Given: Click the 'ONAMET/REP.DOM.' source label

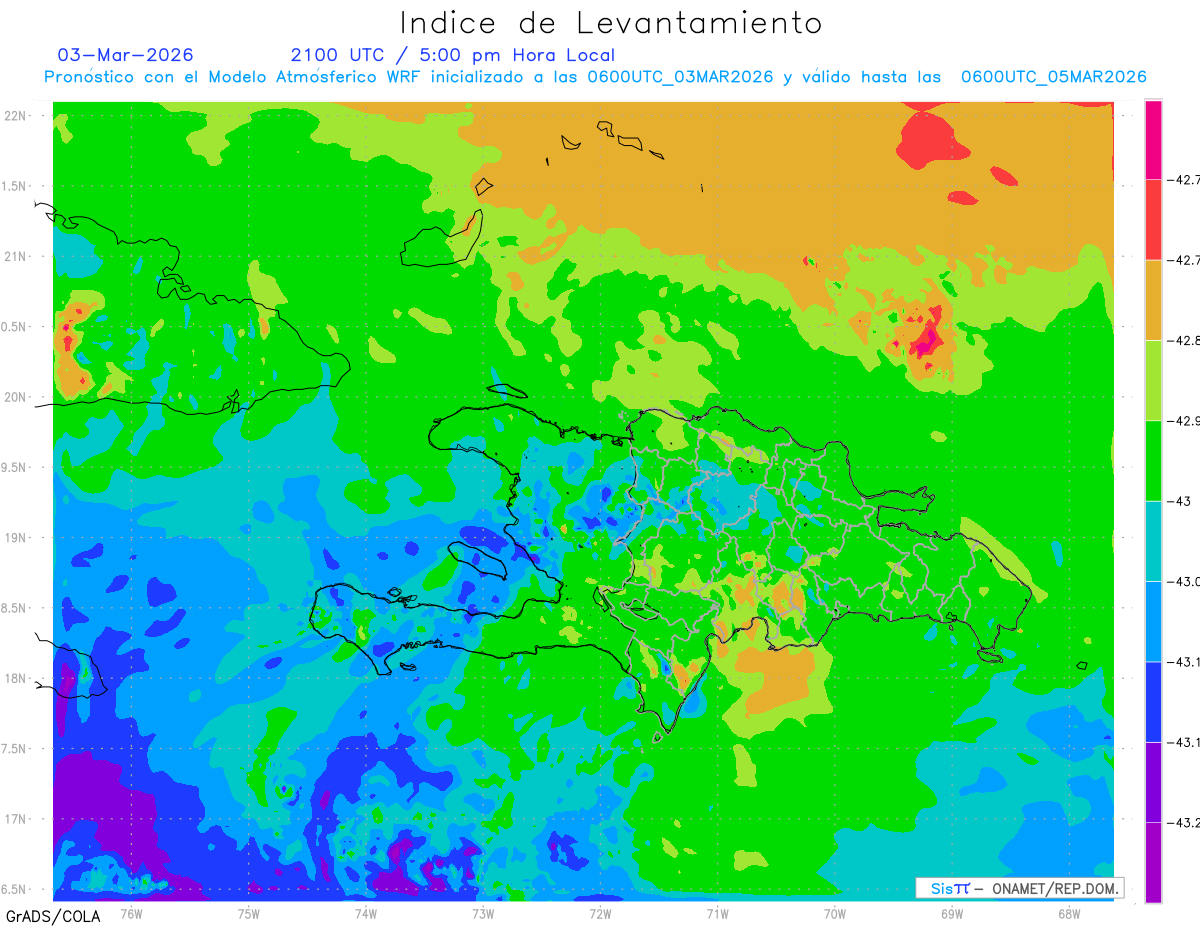Looking at the screenshot, I should [1054, 888].
